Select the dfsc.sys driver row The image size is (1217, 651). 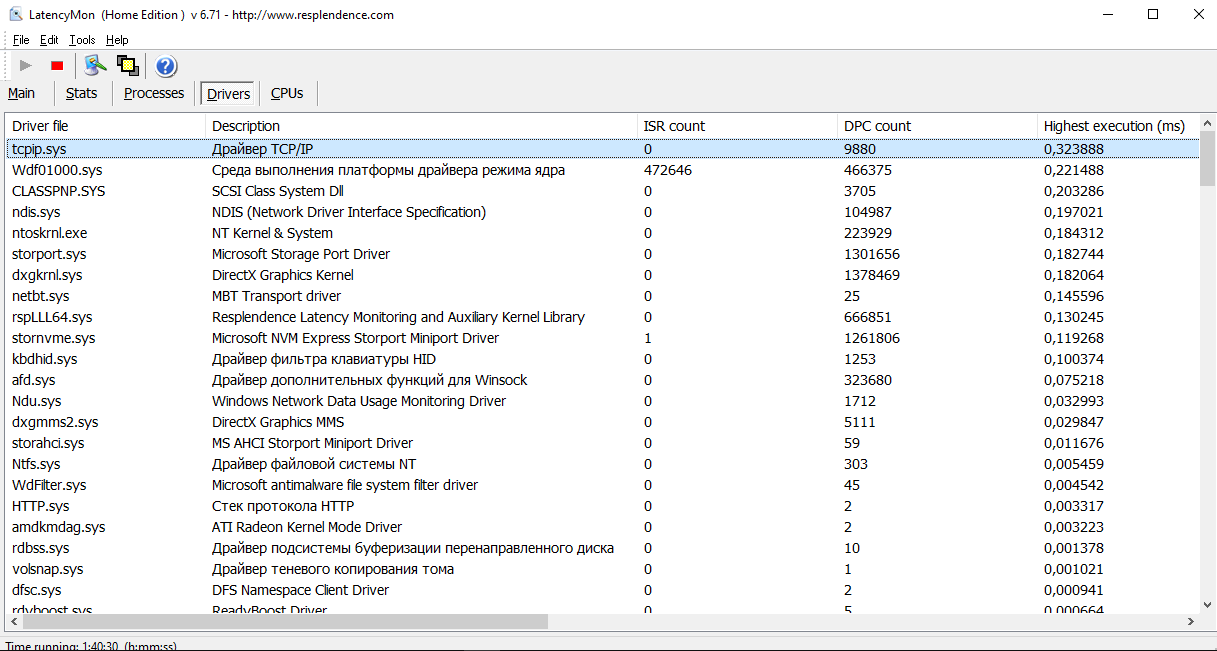(x=602, y=590)
